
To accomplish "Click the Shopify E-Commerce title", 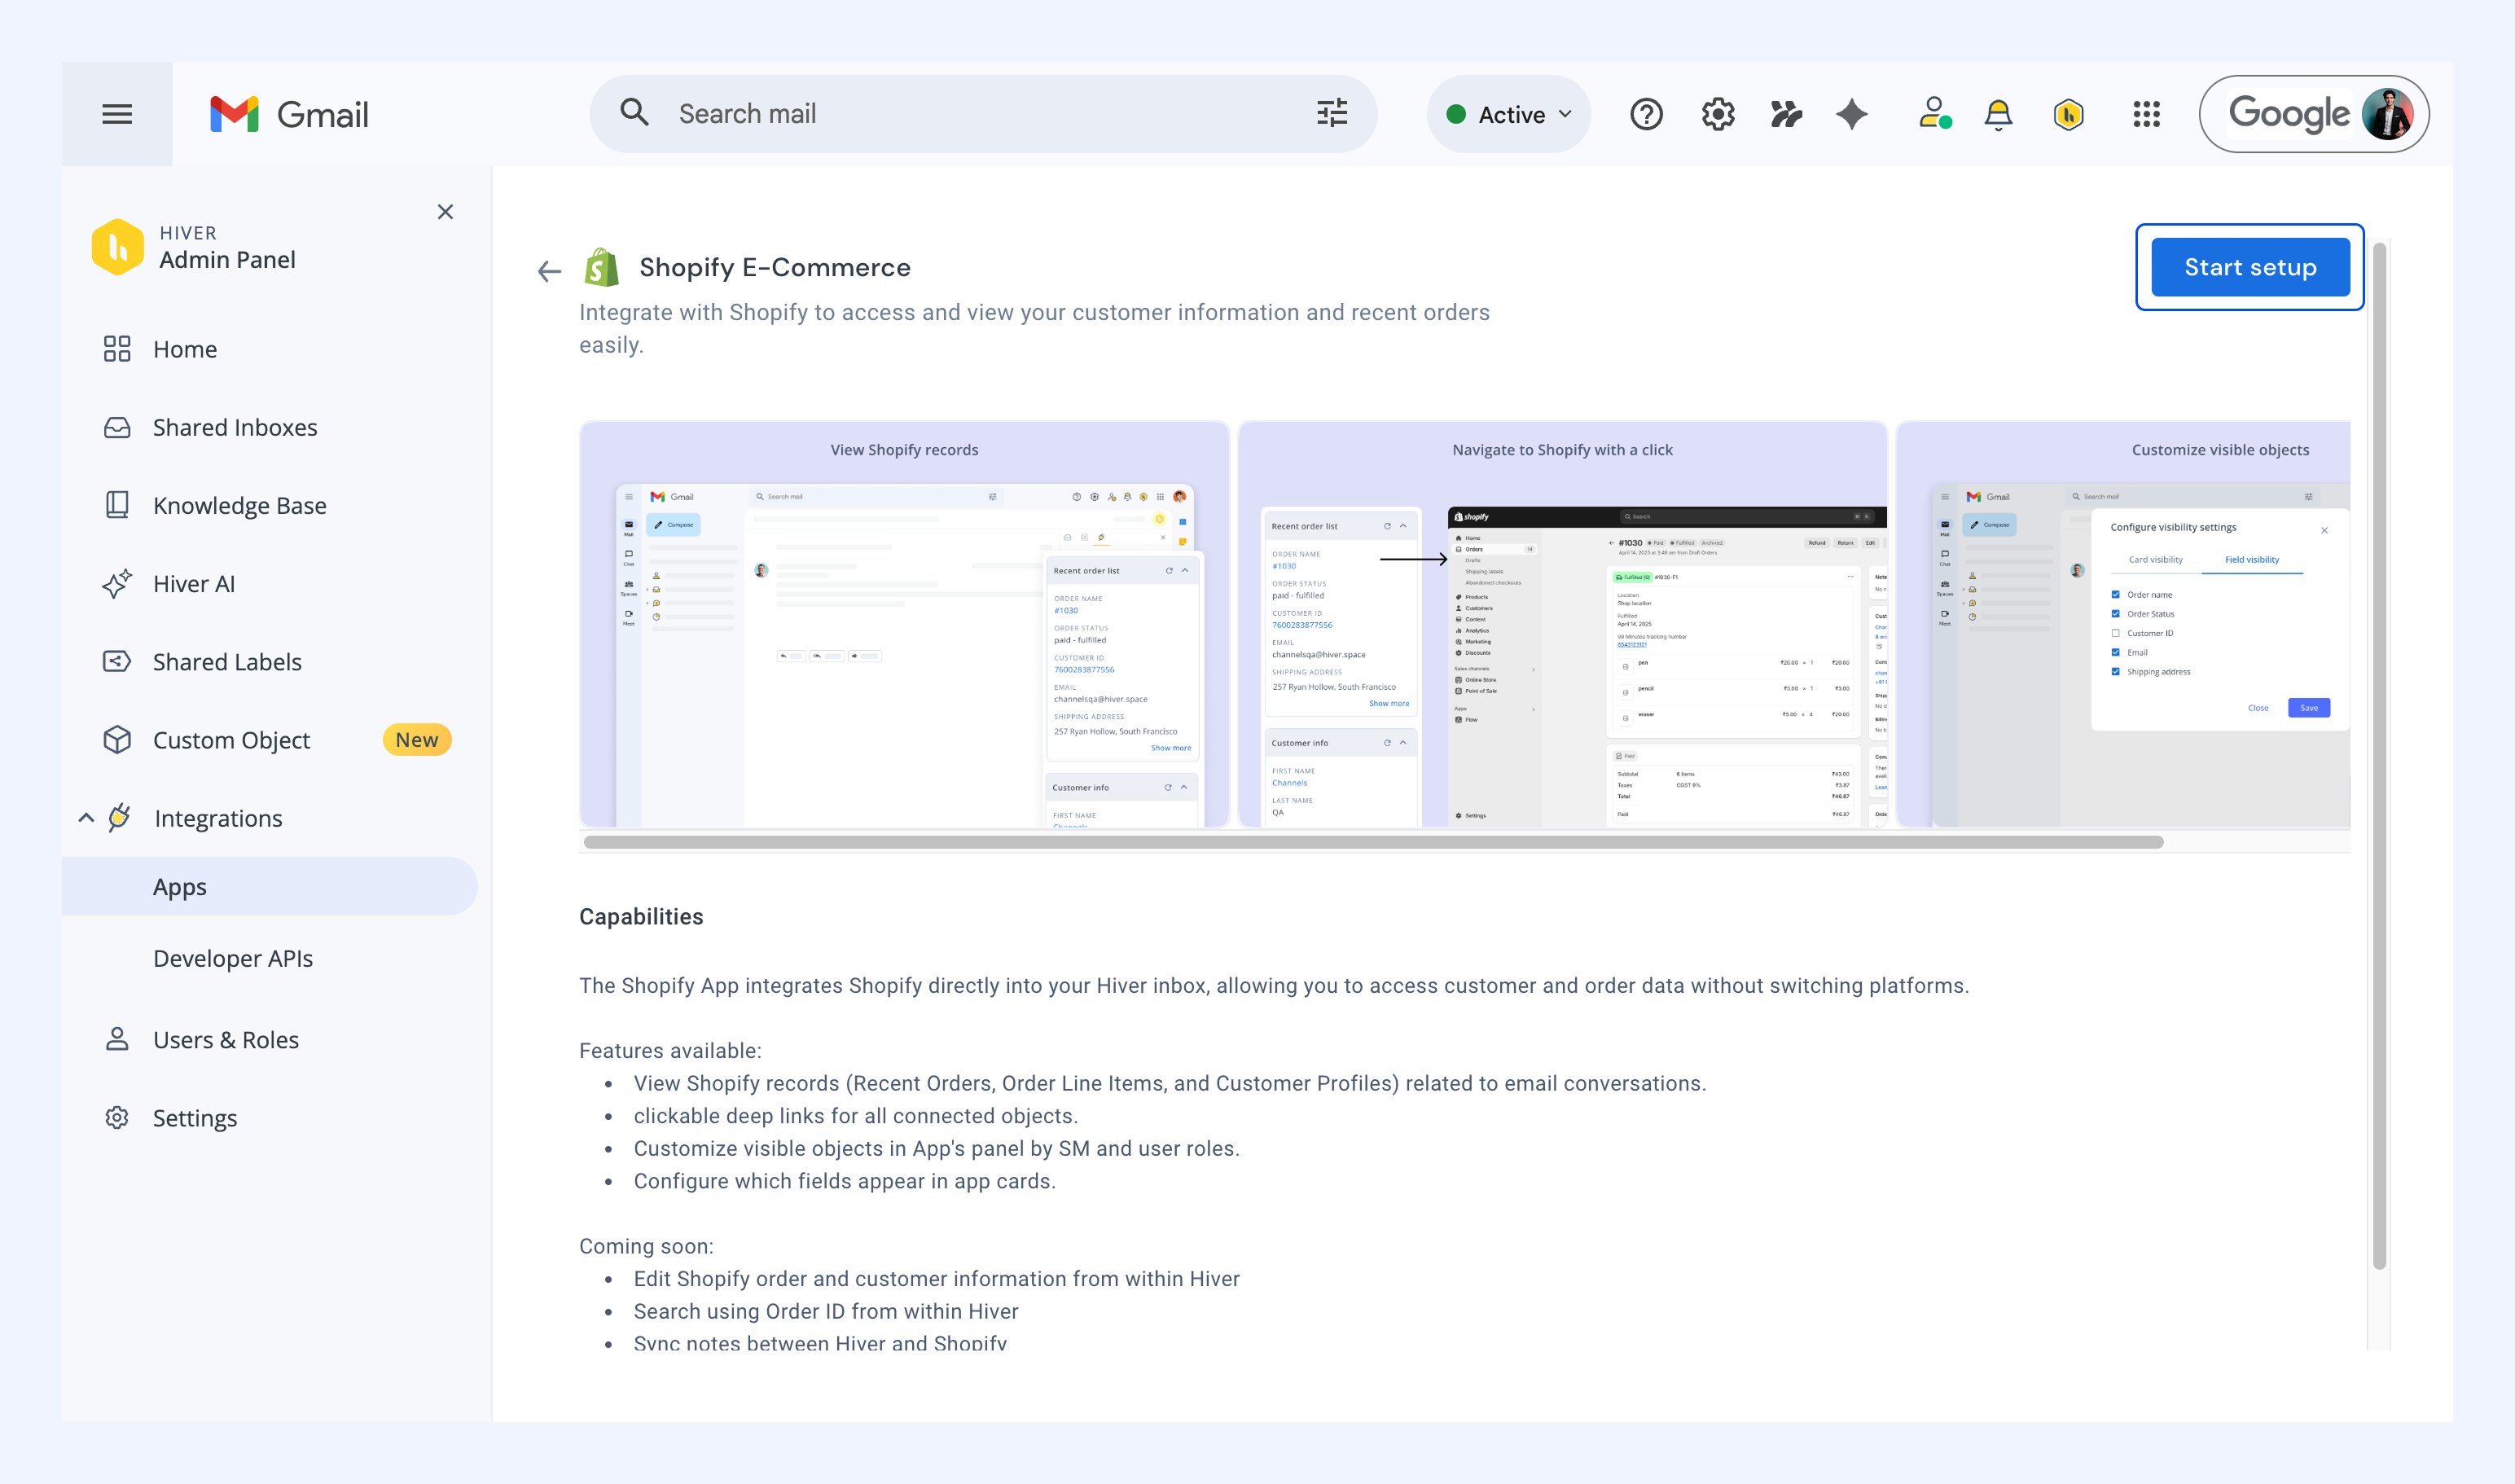I will click(775, 267).
